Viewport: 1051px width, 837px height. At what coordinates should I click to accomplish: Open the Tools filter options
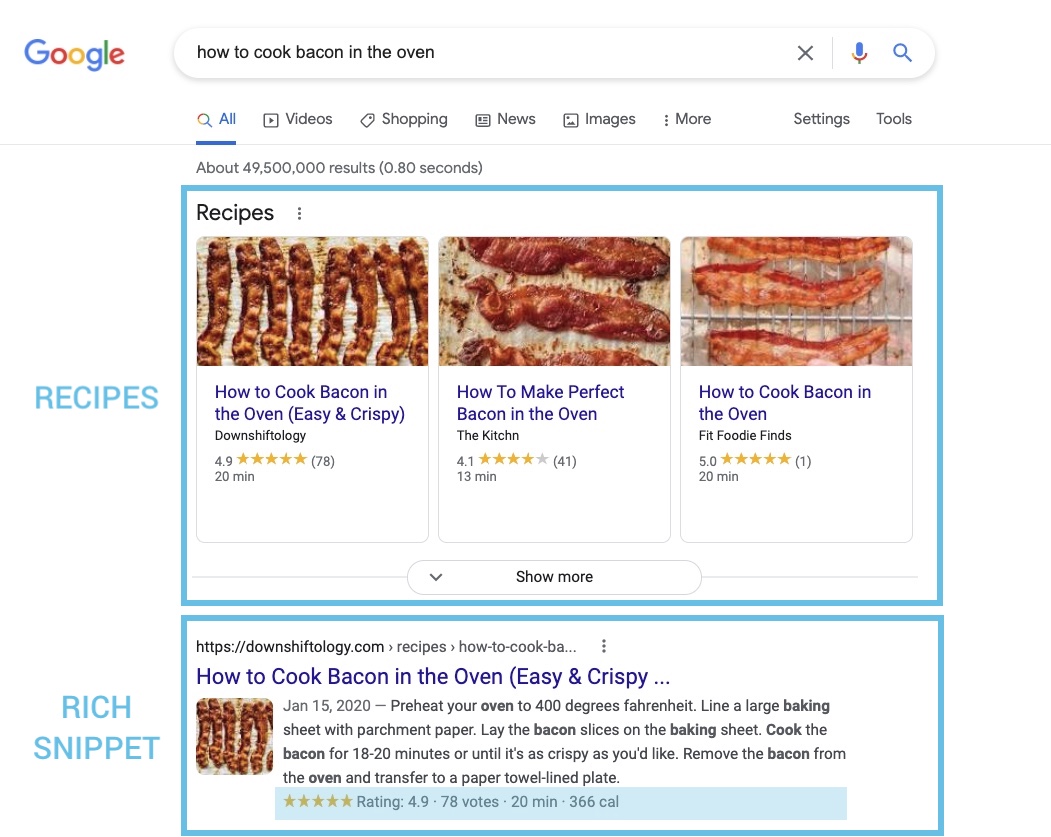tap(893, 119)
